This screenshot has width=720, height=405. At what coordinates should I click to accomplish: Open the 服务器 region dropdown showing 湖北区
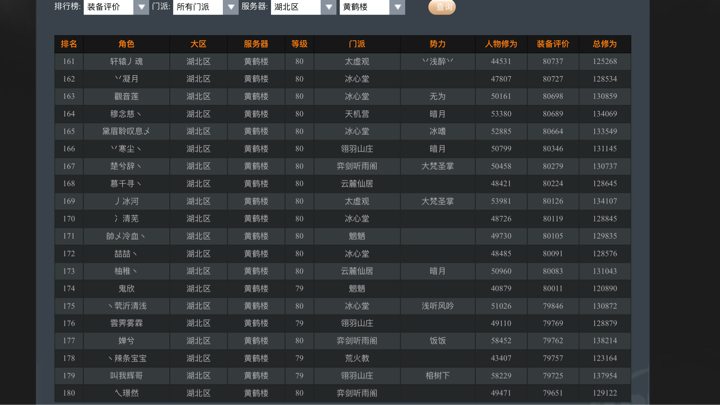(303, 7)
